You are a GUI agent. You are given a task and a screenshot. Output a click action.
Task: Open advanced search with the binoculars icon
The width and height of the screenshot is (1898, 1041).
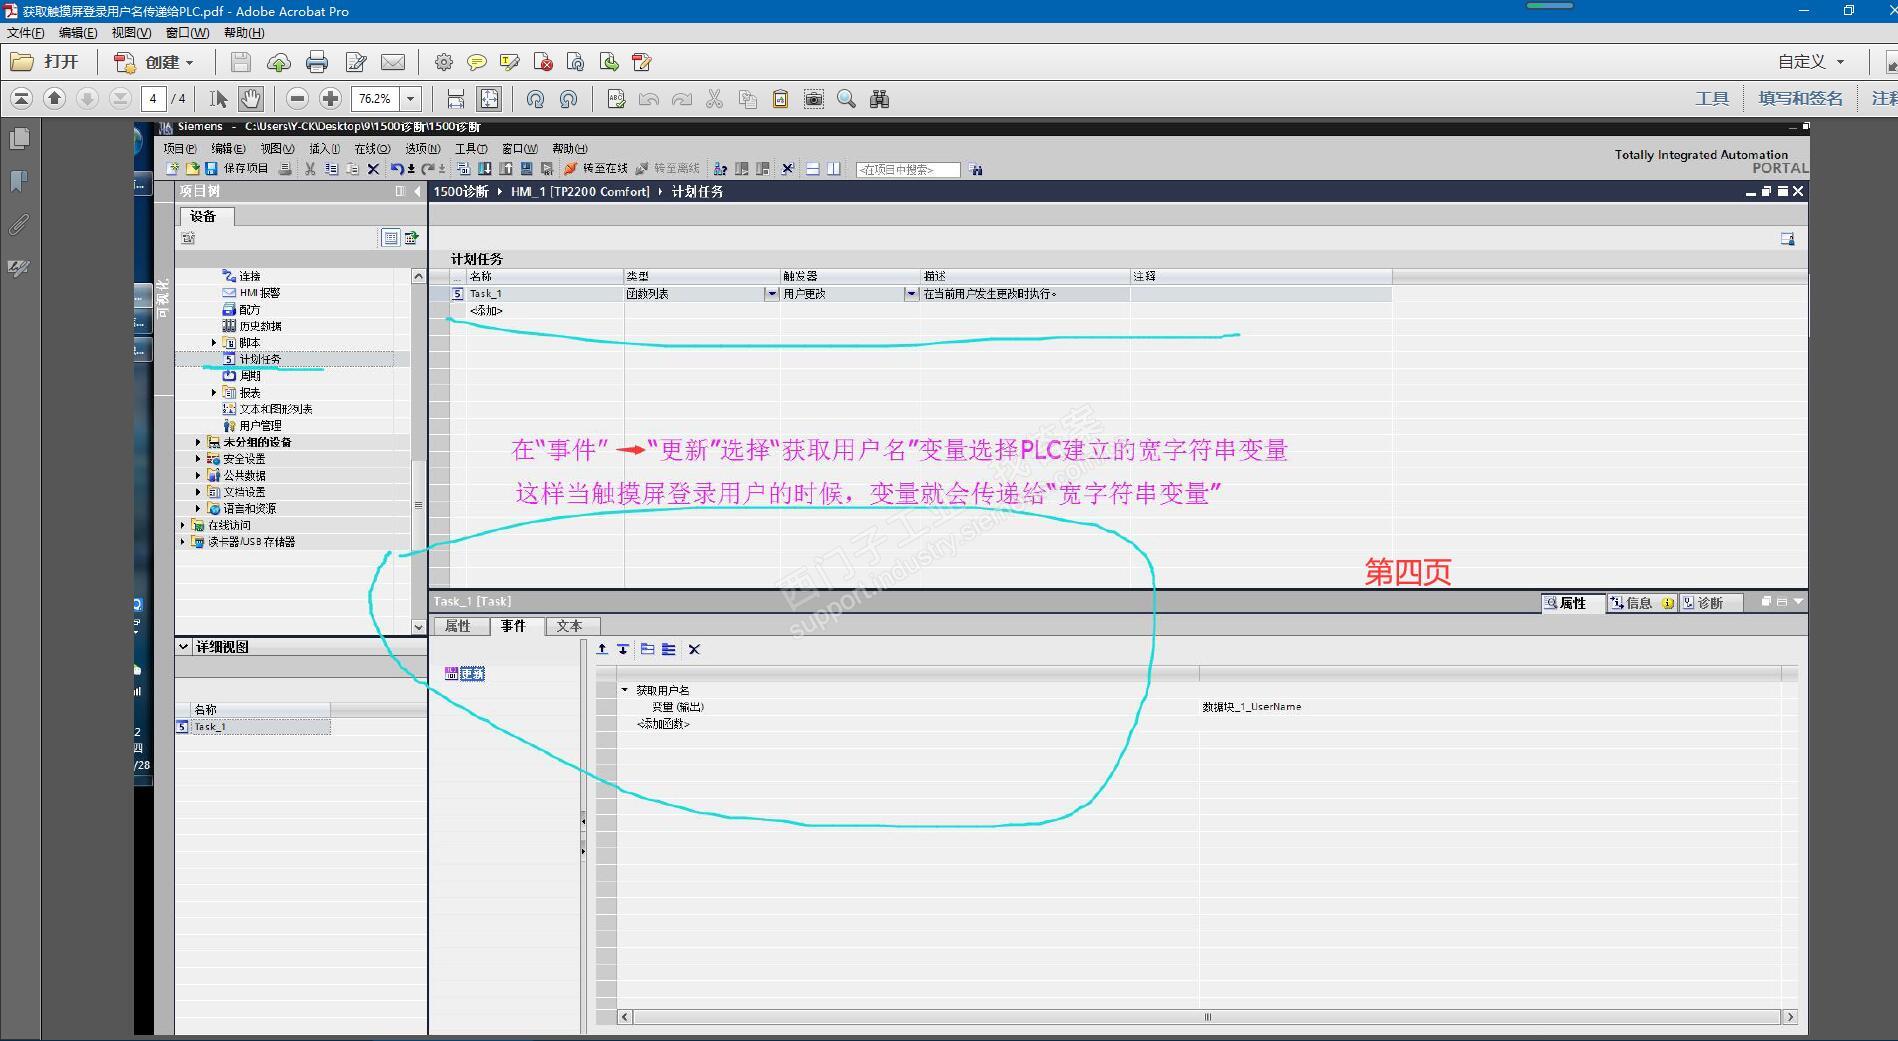pyautogui.click(x=879, y=98)
